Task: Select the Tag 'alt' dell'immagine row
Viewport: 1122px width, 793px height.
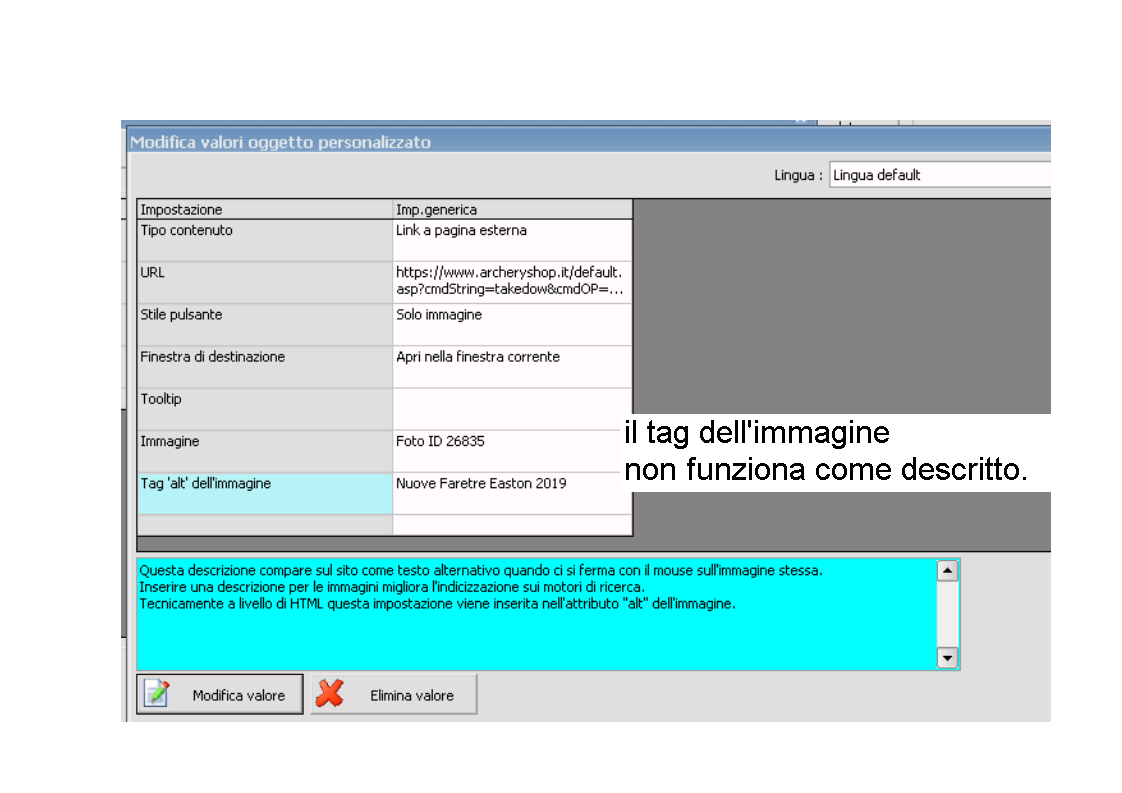Action: [x=385, y=494]
